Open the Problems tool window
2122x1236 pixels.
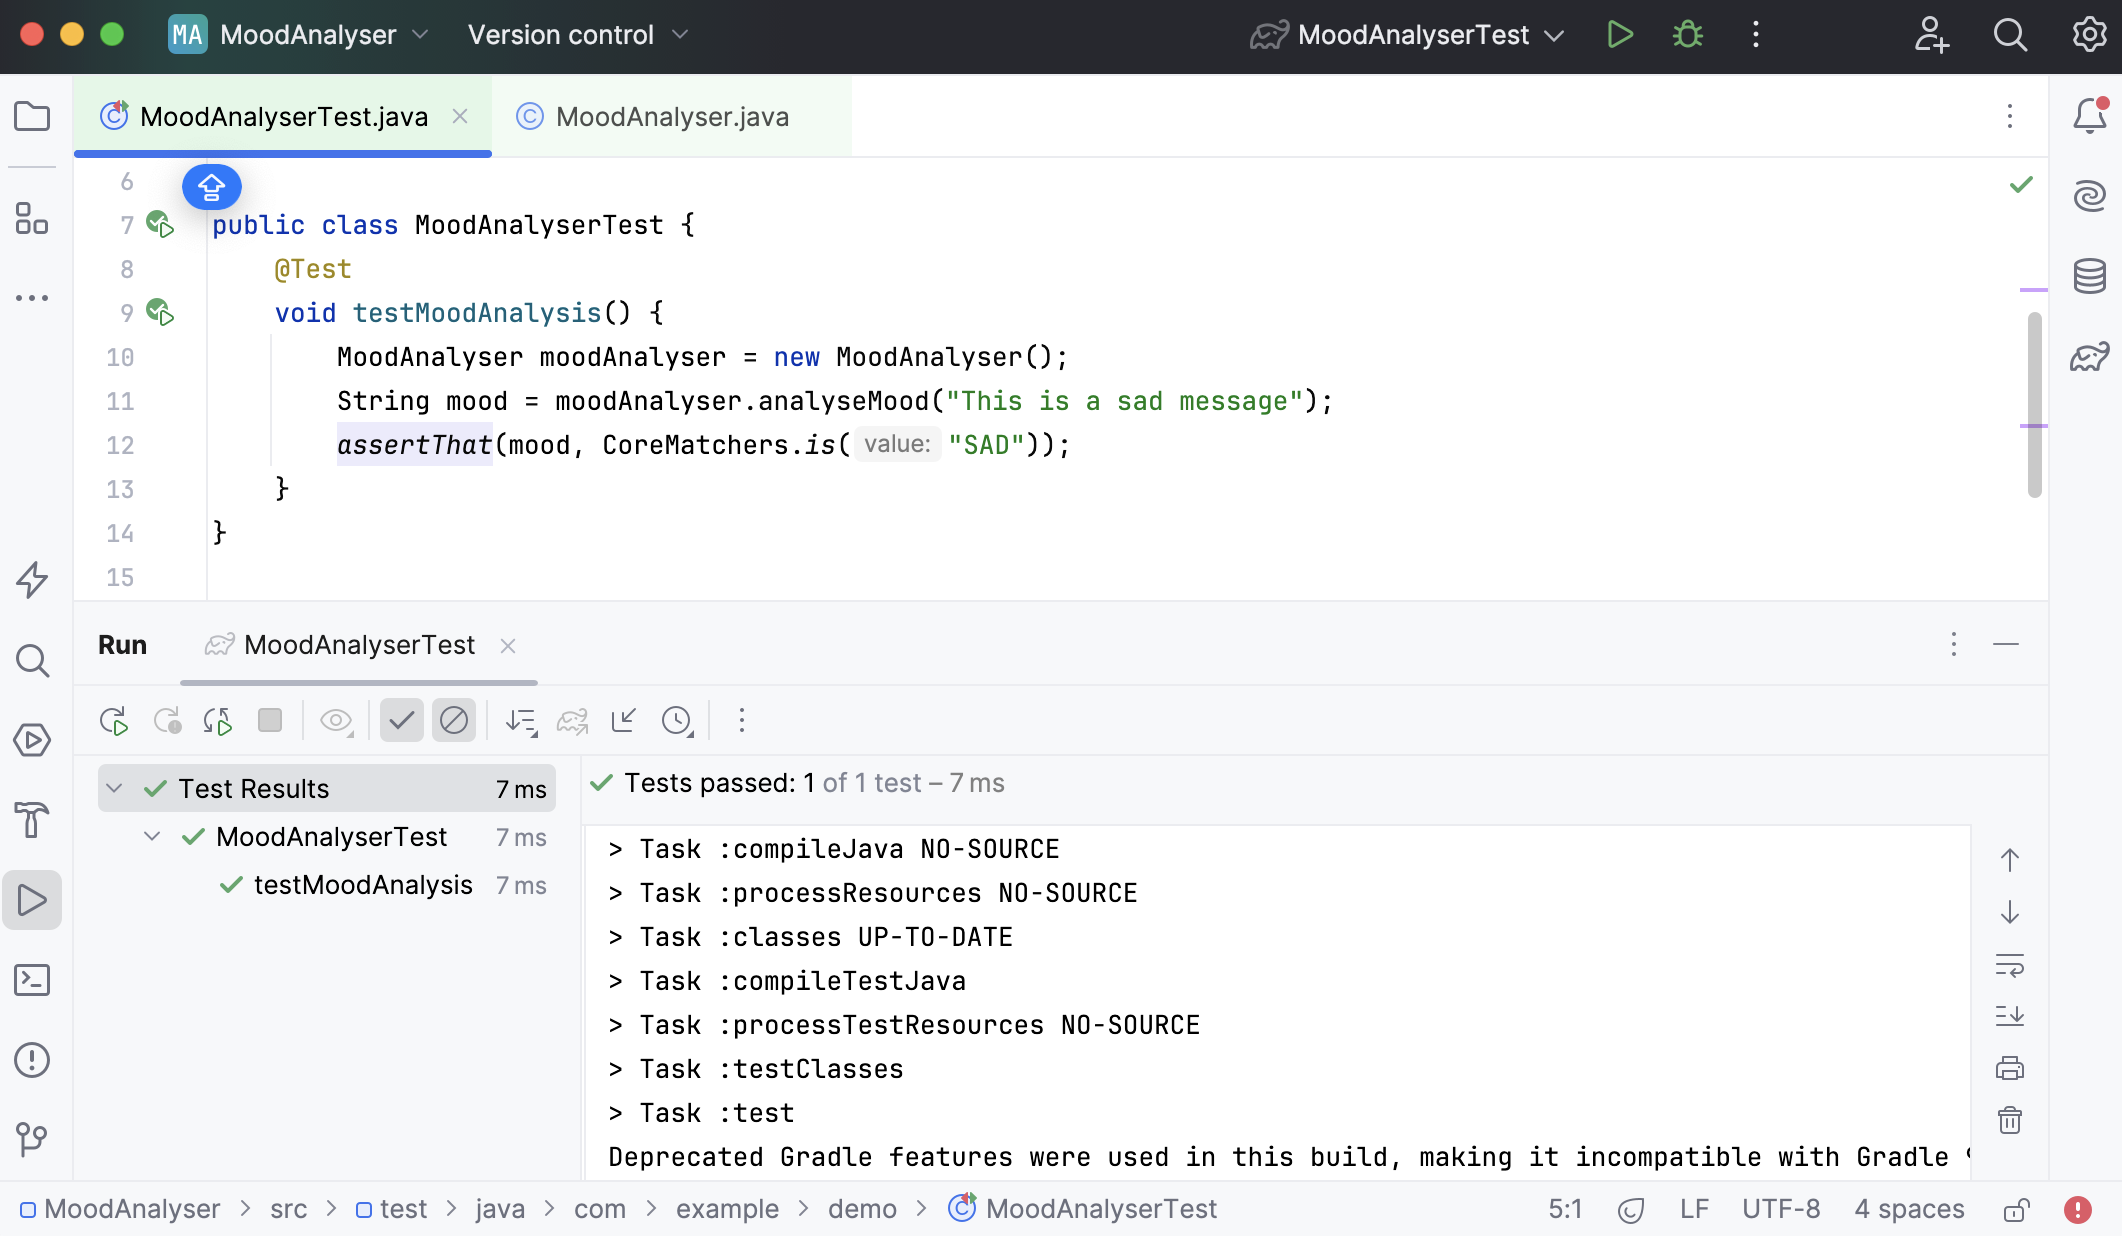click(33, 1060)
